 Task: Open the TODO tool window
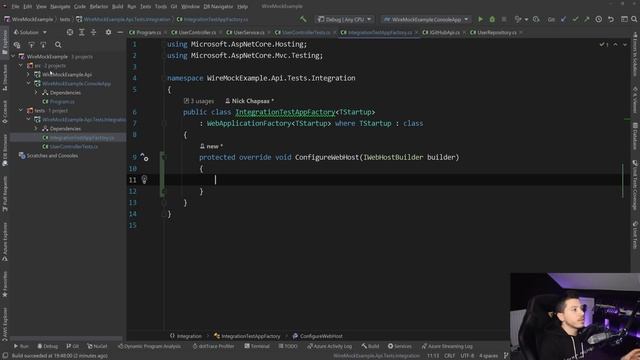click(x=288, y=346)
